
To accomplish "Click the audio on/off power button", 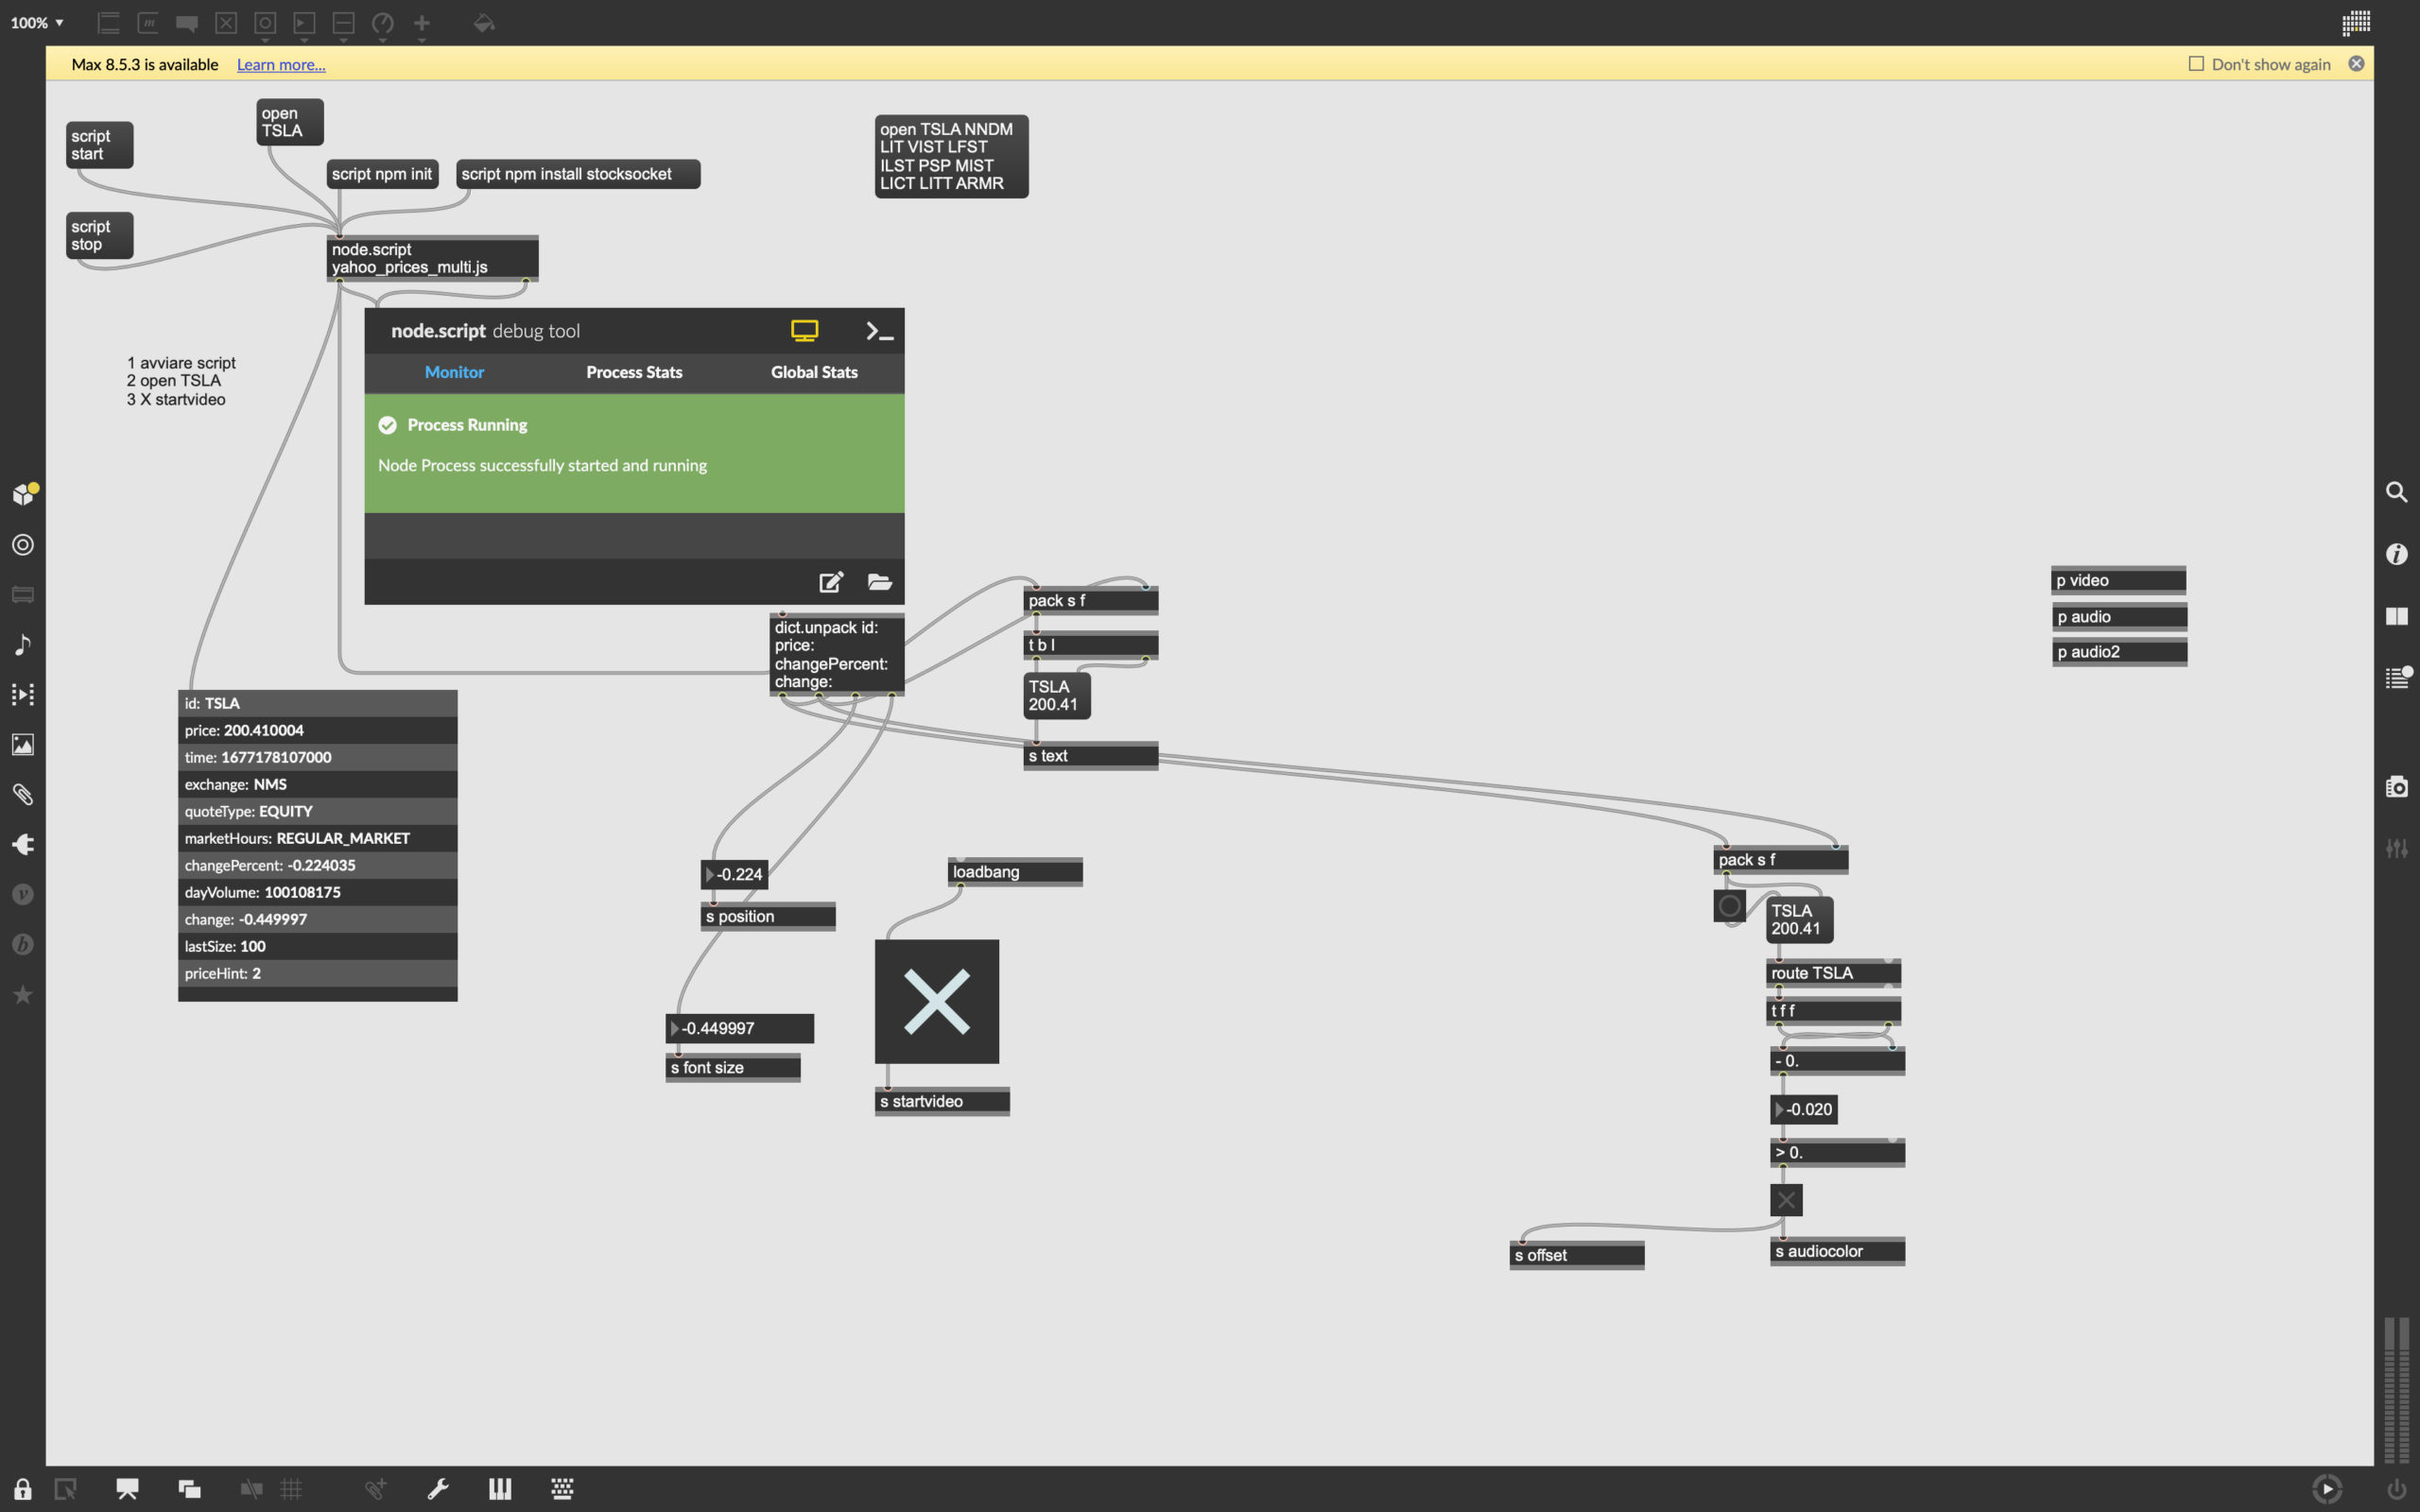I will [x=2396, y=1489].
